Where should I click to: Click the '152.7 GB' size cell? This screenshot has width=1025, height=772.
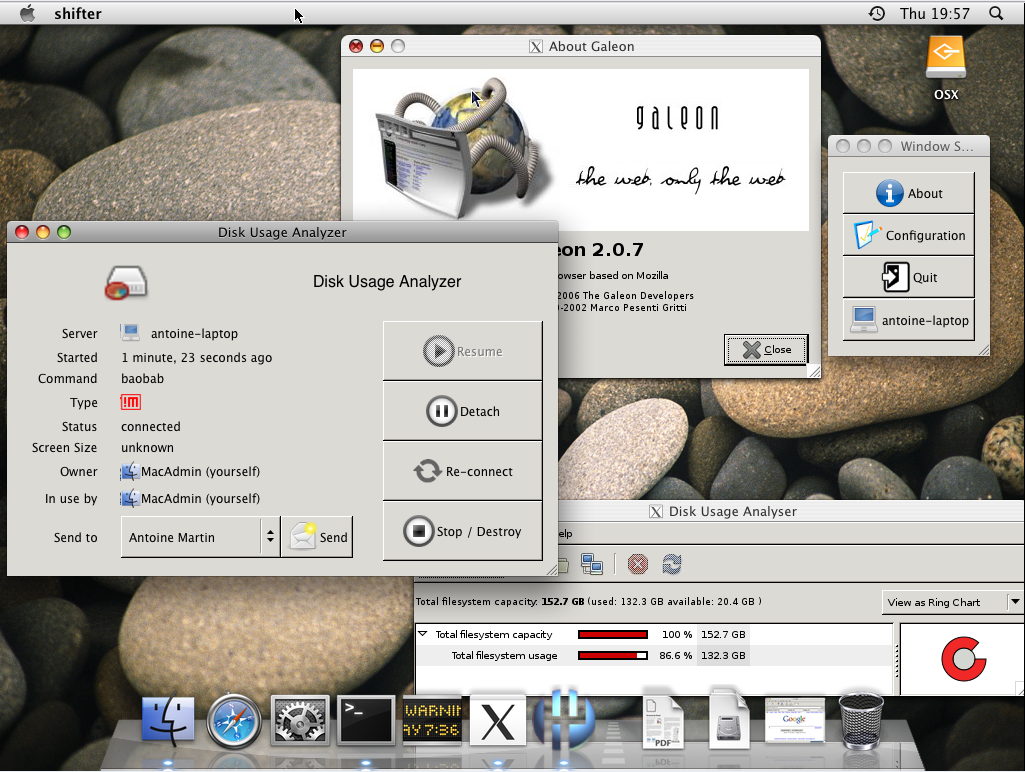[x=723, y=634]
